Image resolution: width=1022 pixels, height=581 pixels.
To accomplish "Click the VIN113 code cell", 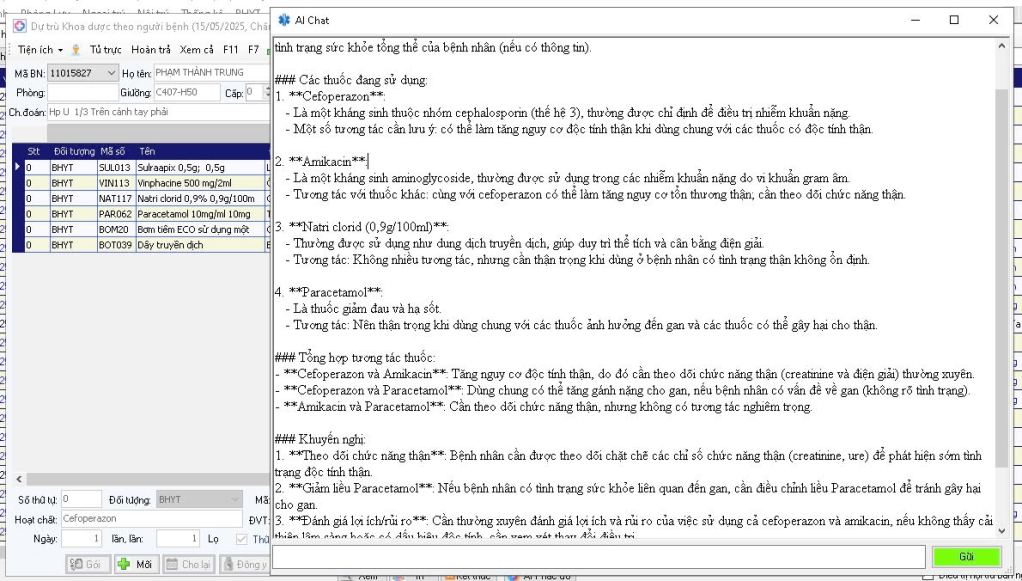I will click(115, 183).
